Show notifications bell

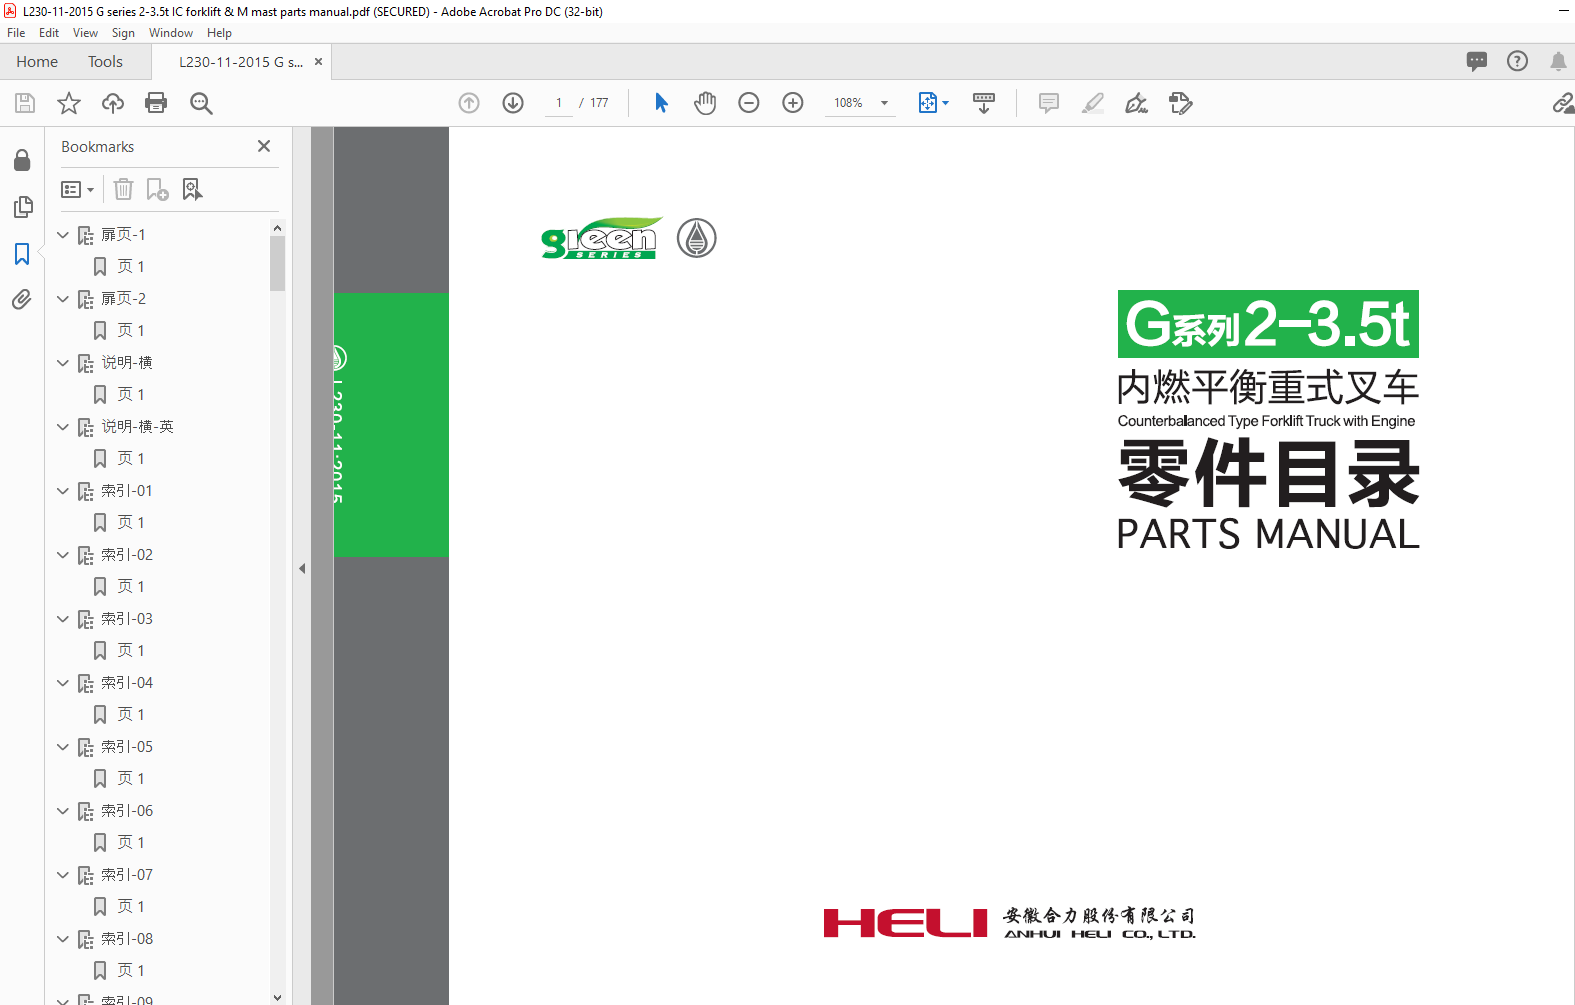(x=1558, y=61)
